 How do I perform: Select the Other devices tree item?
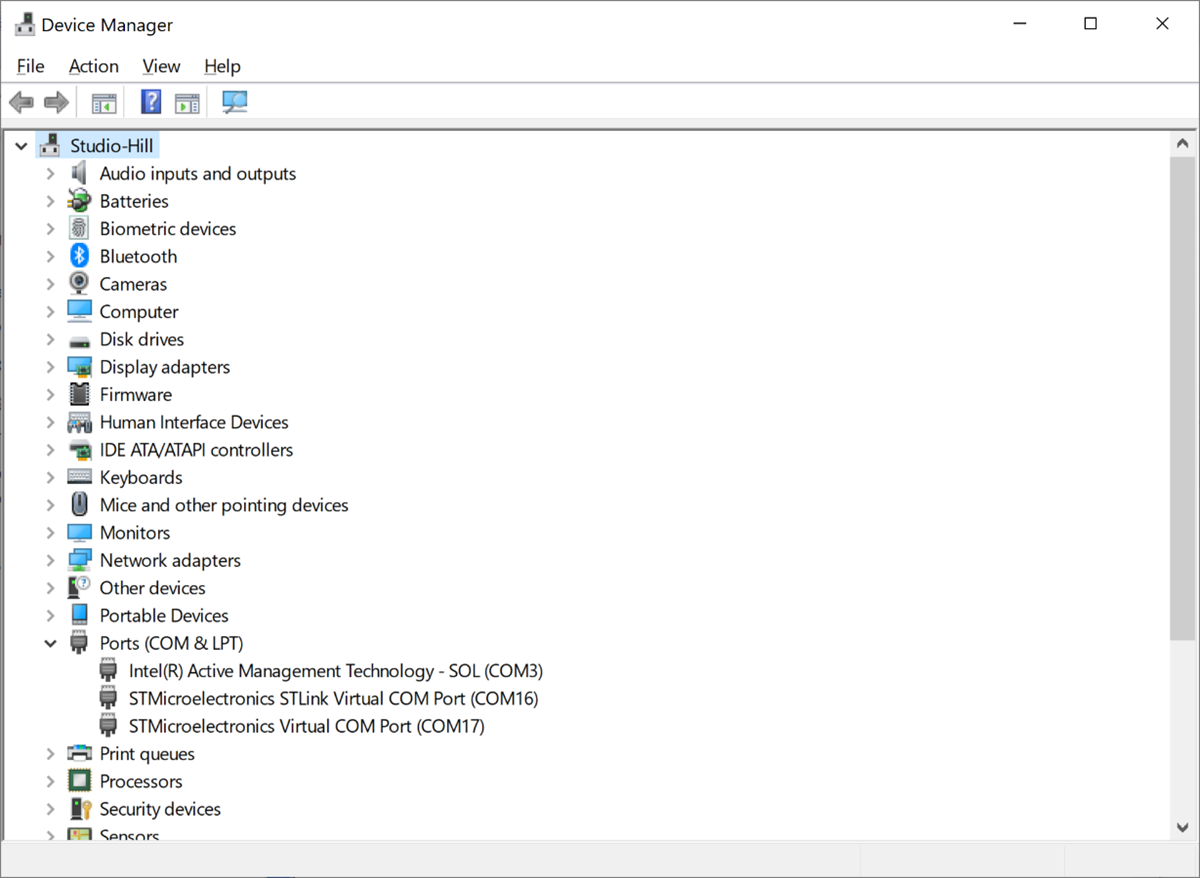[x=152, y=588]
